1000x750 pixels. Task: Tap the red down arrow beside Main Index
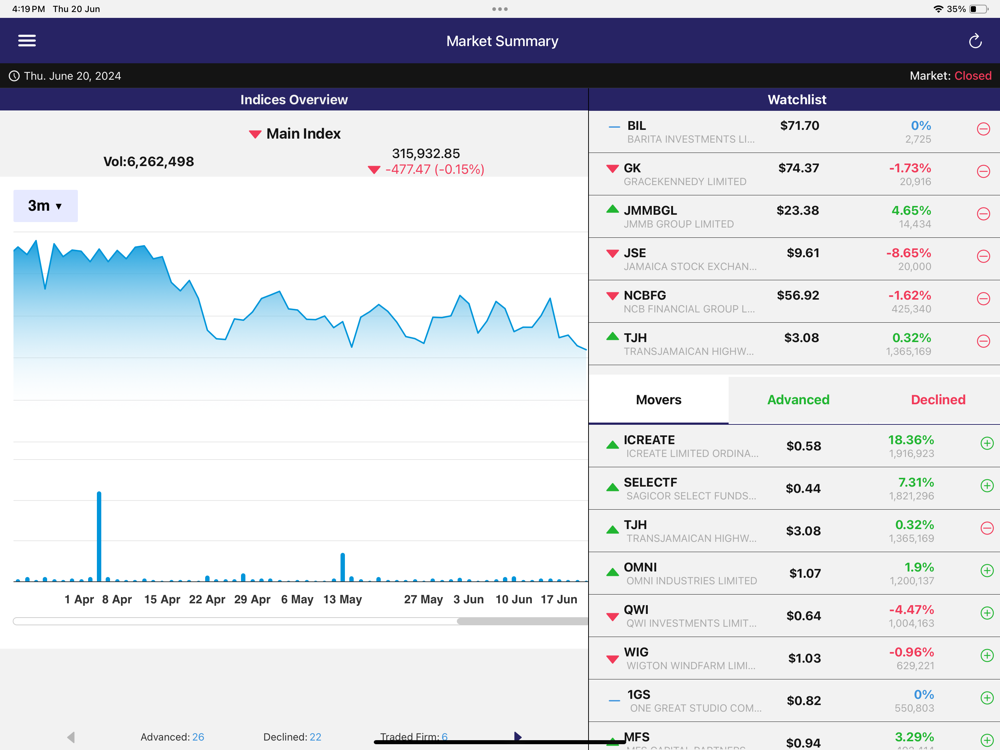[255, 134]
